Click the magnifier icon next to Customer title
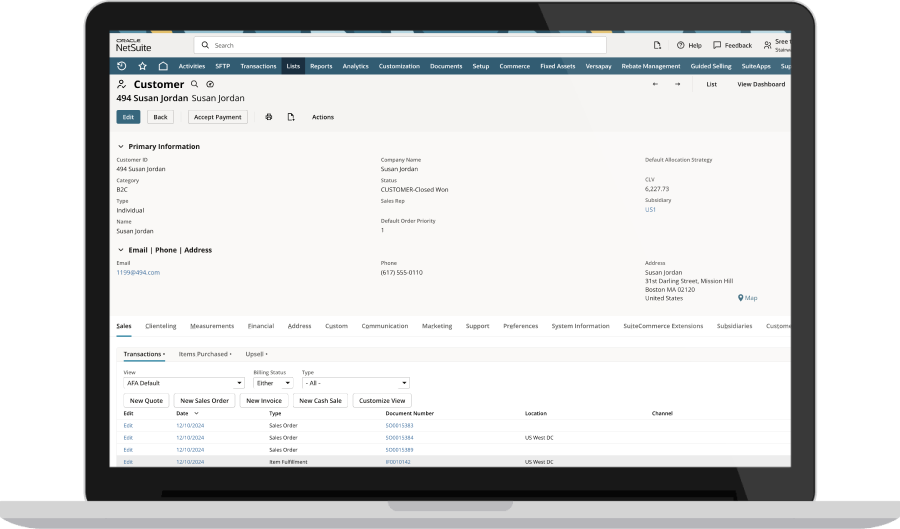 (195, 85)
